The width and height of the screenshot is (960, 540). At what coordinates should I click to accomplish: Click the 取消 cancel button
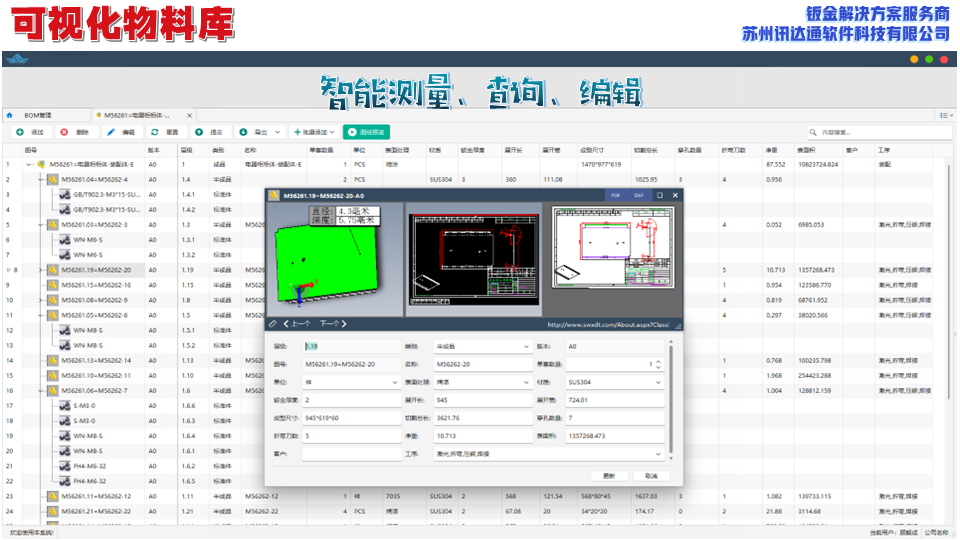[x=650, y=475]
